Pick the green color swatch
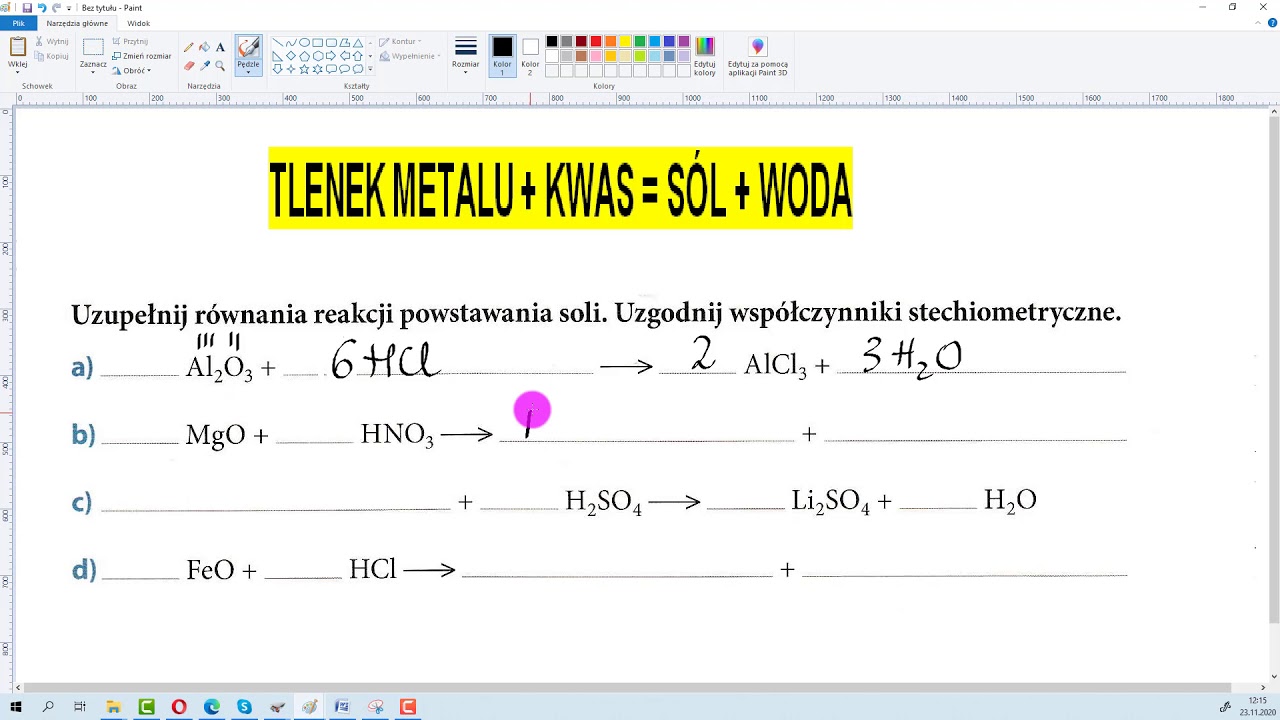Viewport: 1280px width, 720px height. click(640, 41)
